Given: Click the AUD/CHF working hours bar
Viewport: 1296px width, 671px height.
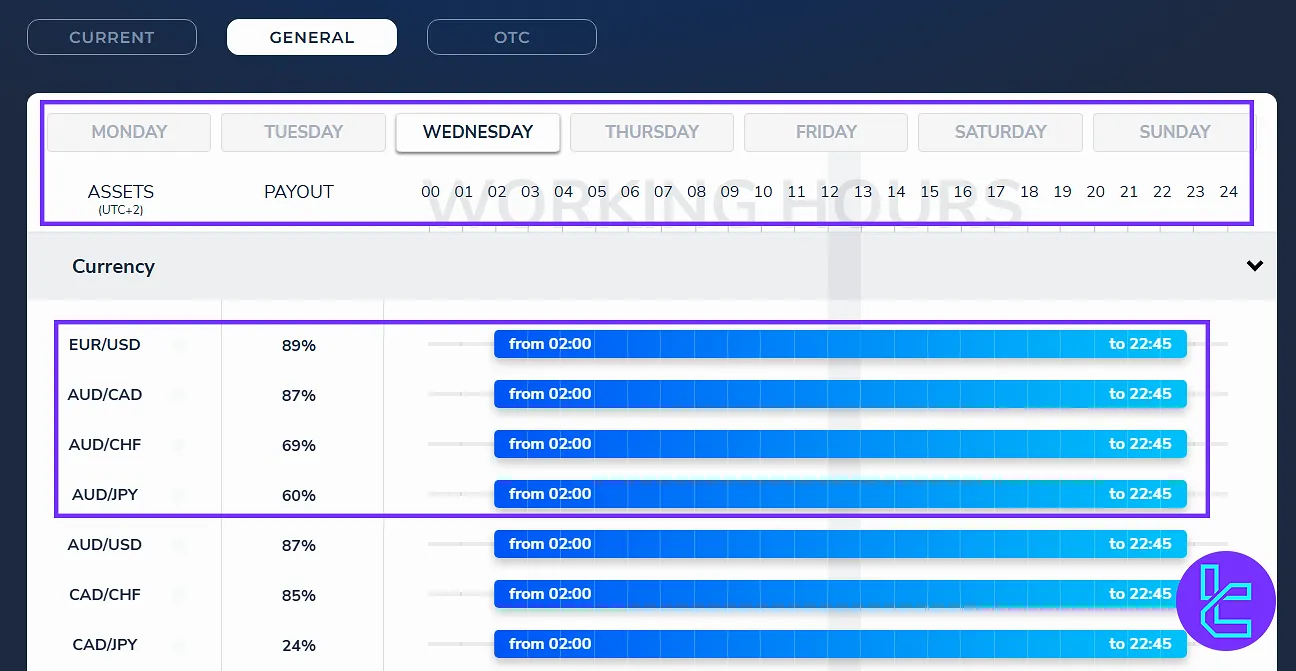Looking at the screenshot, I should point(840,444).
